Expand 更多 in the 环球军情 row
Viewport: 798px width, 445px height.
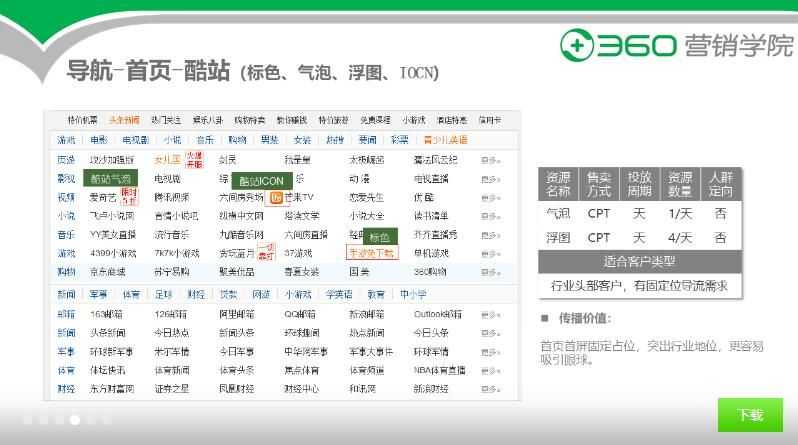(491, 352)
